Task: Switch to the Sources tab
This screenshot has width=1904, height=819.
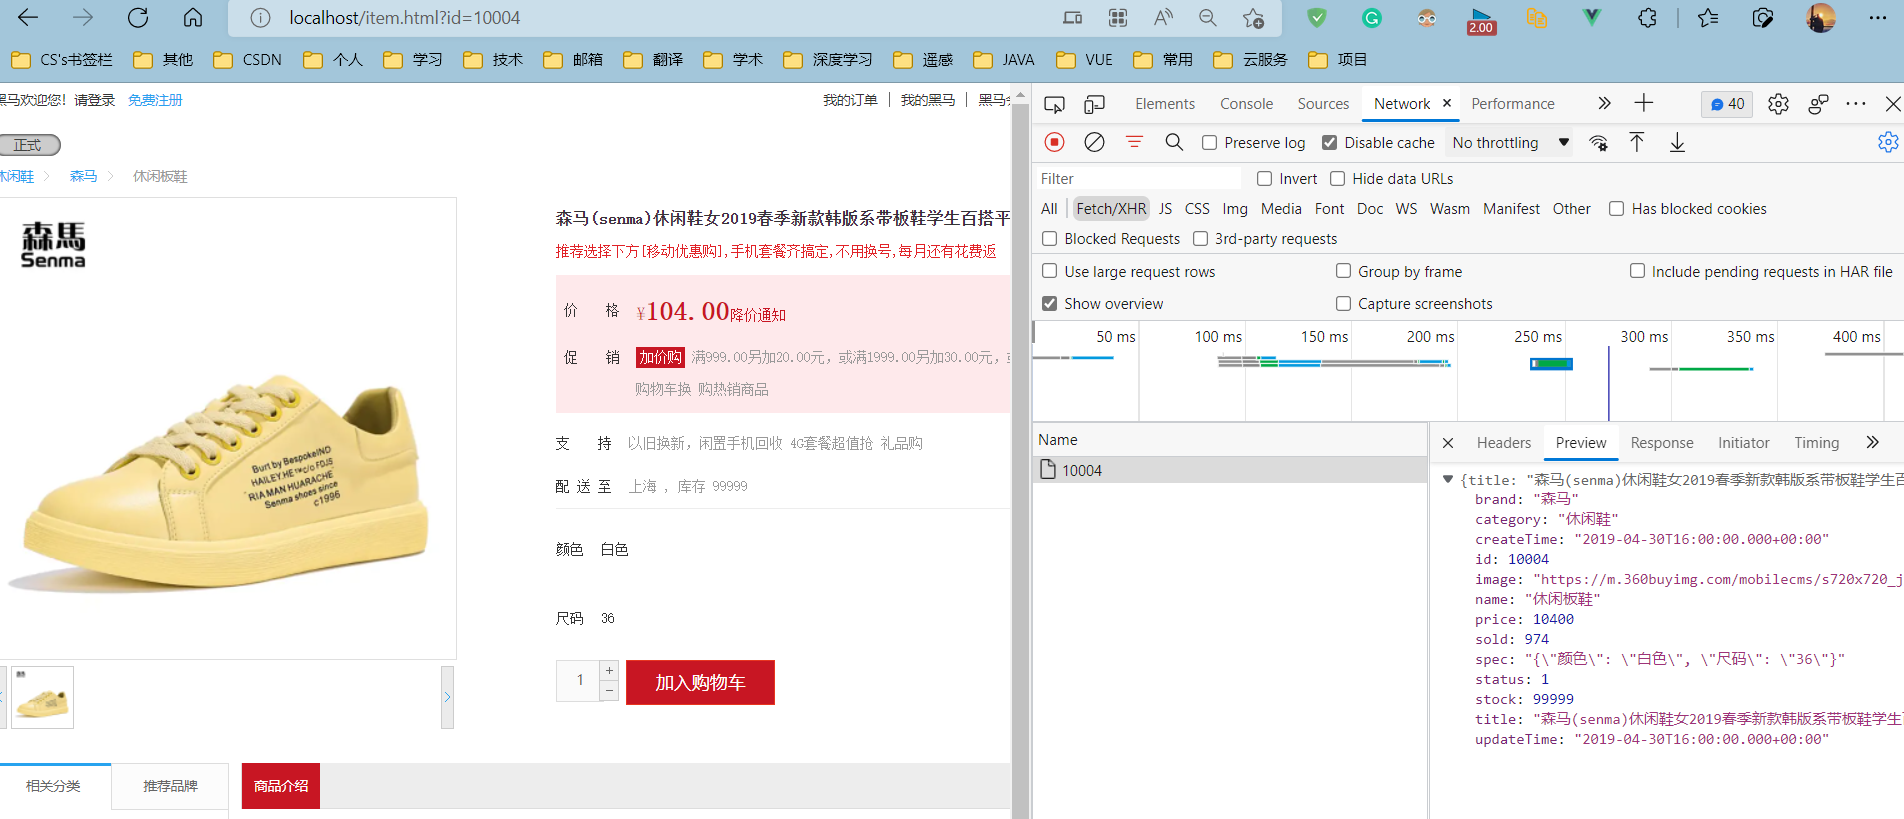Action: tap(1323, 104)
